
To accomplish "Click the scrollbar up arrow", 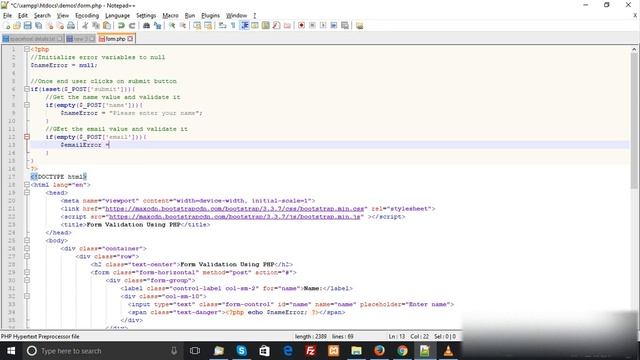I will point(634,49).
